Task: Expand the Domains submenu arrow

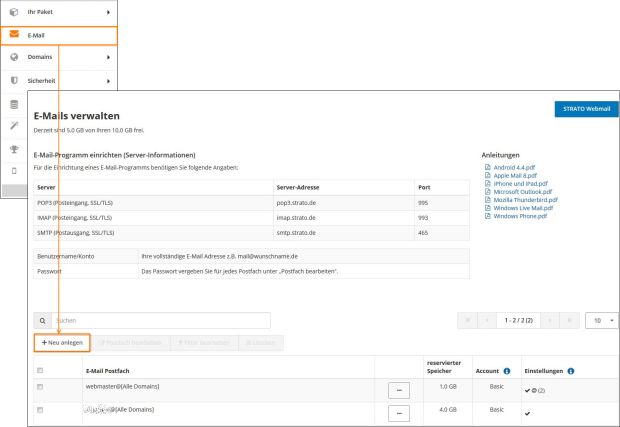Action: point(108,57)
